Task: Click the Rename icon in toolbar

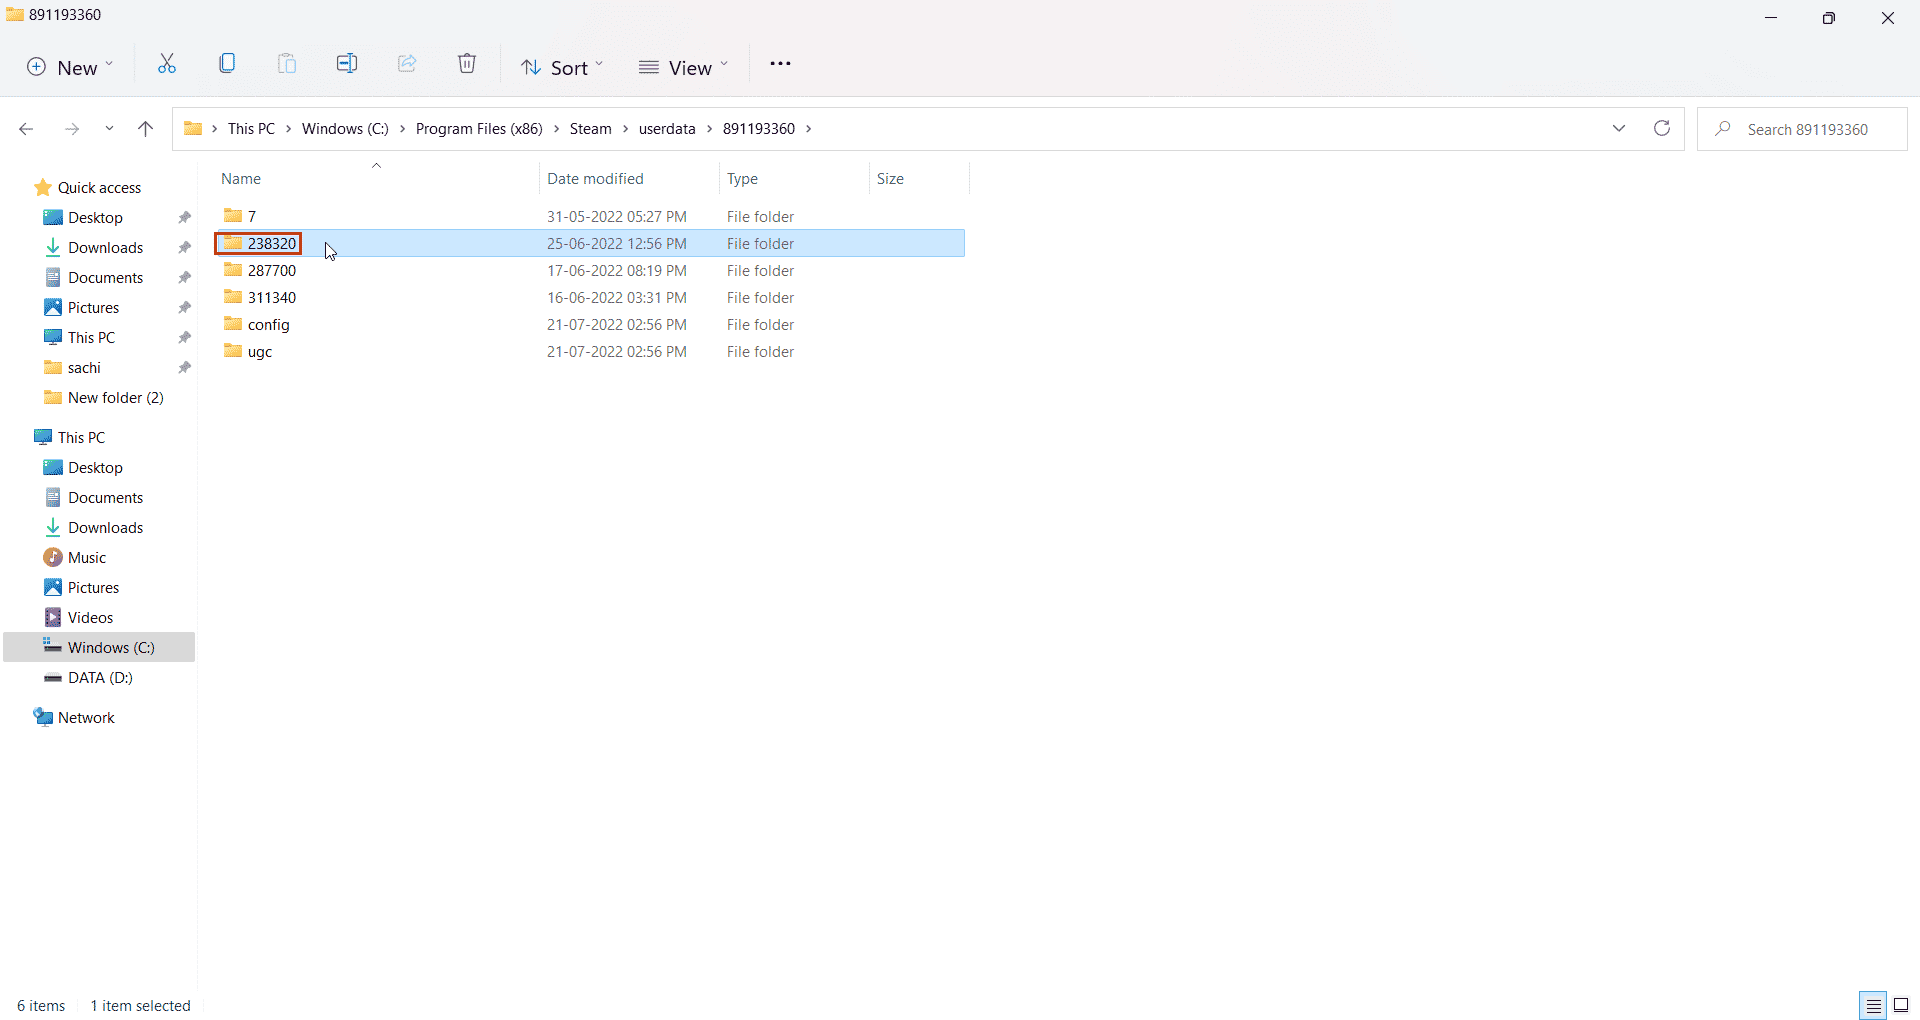Action: pyautogui.click(x=347, y=64)
